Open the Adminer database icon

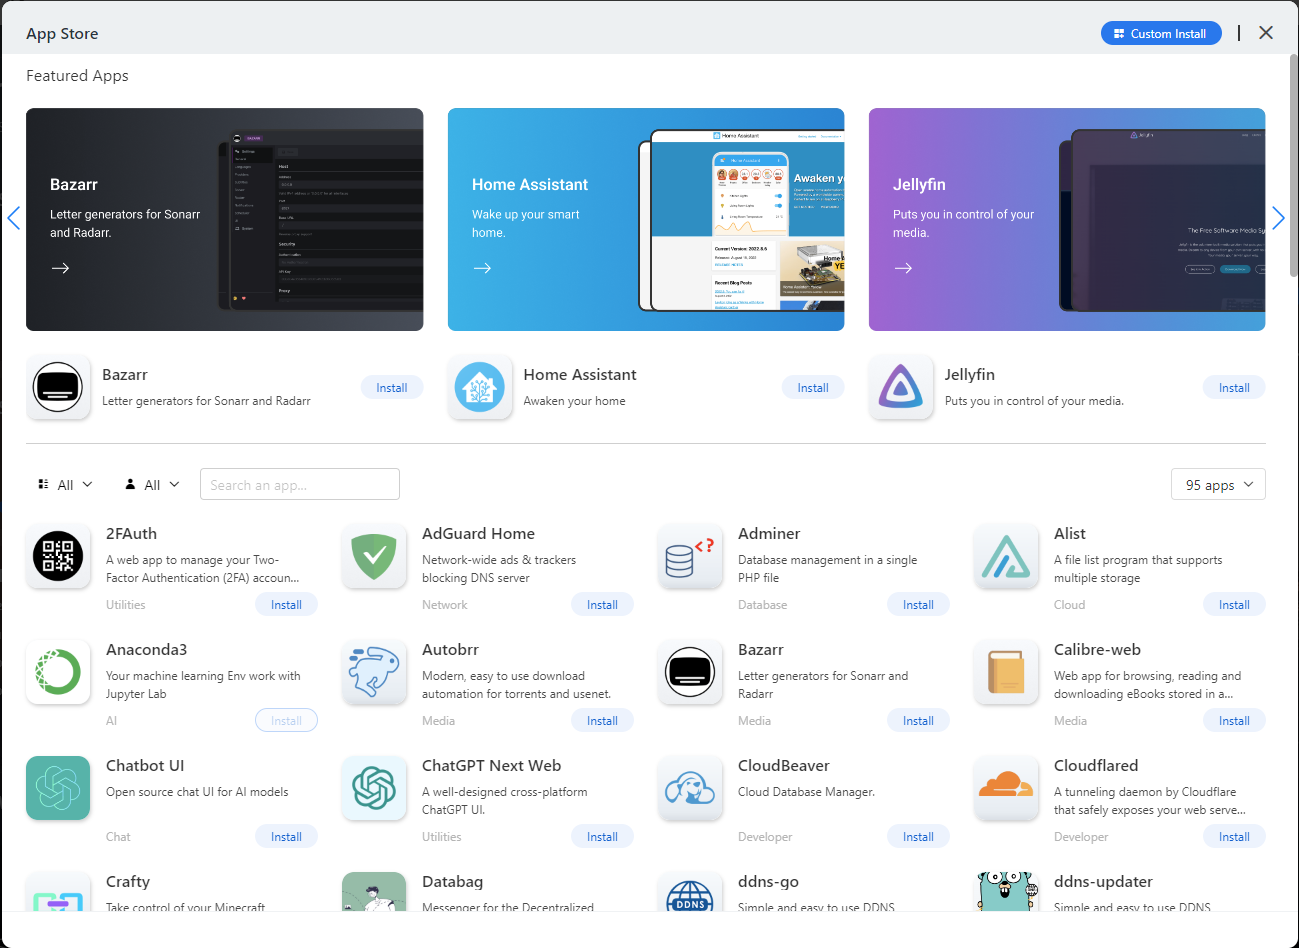[x=690, y=556]
